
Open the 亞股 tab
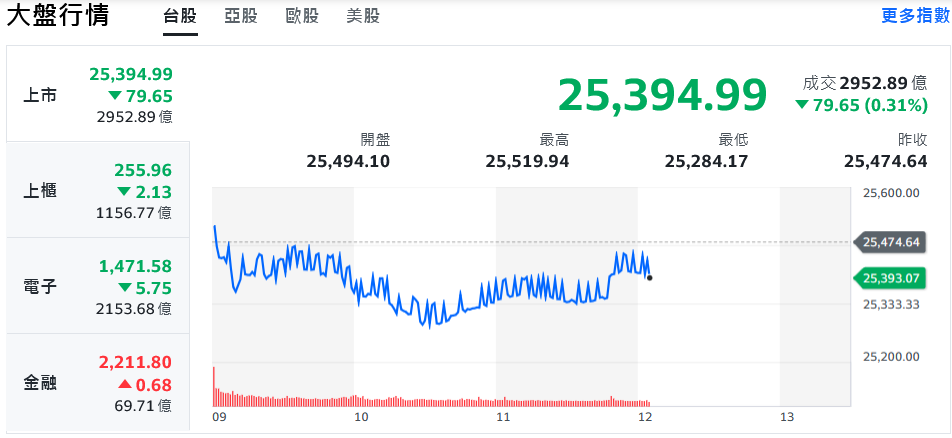pos(240,16)
